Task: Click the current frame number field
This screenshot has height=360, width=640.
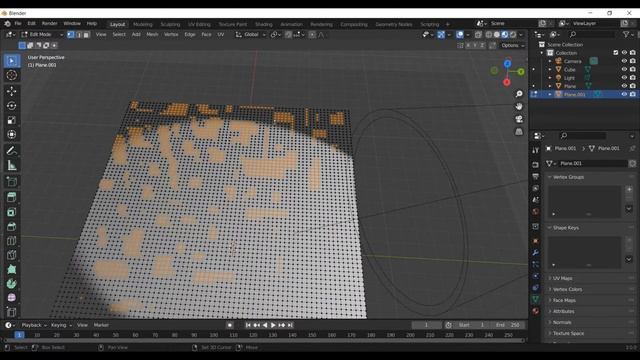Action: click(427, 325)
